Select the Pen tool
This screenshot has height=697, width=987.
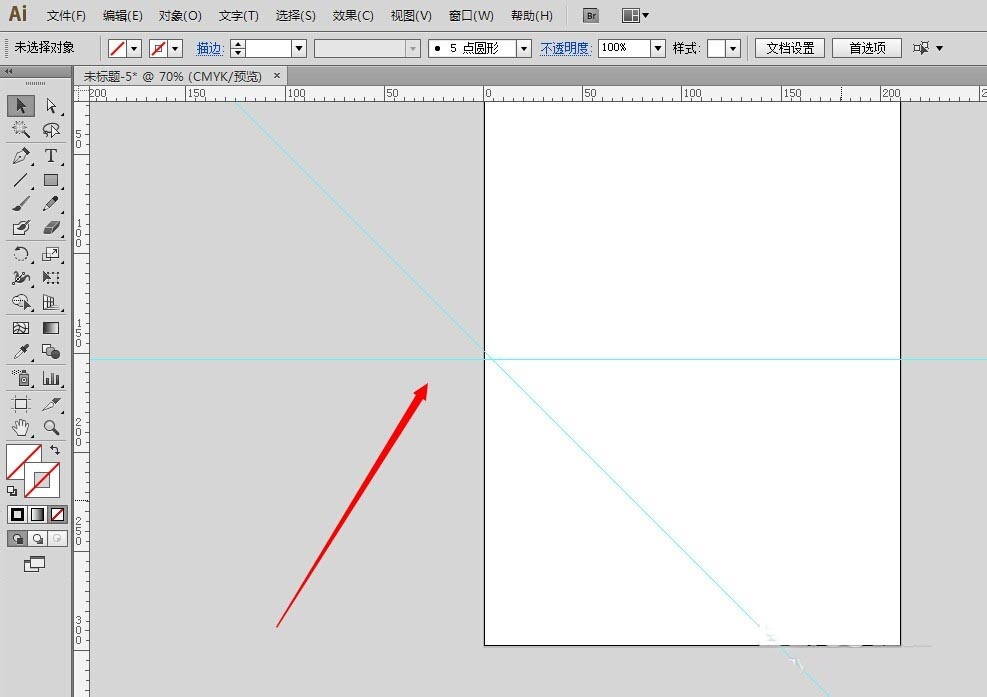[x=21, y=156]
